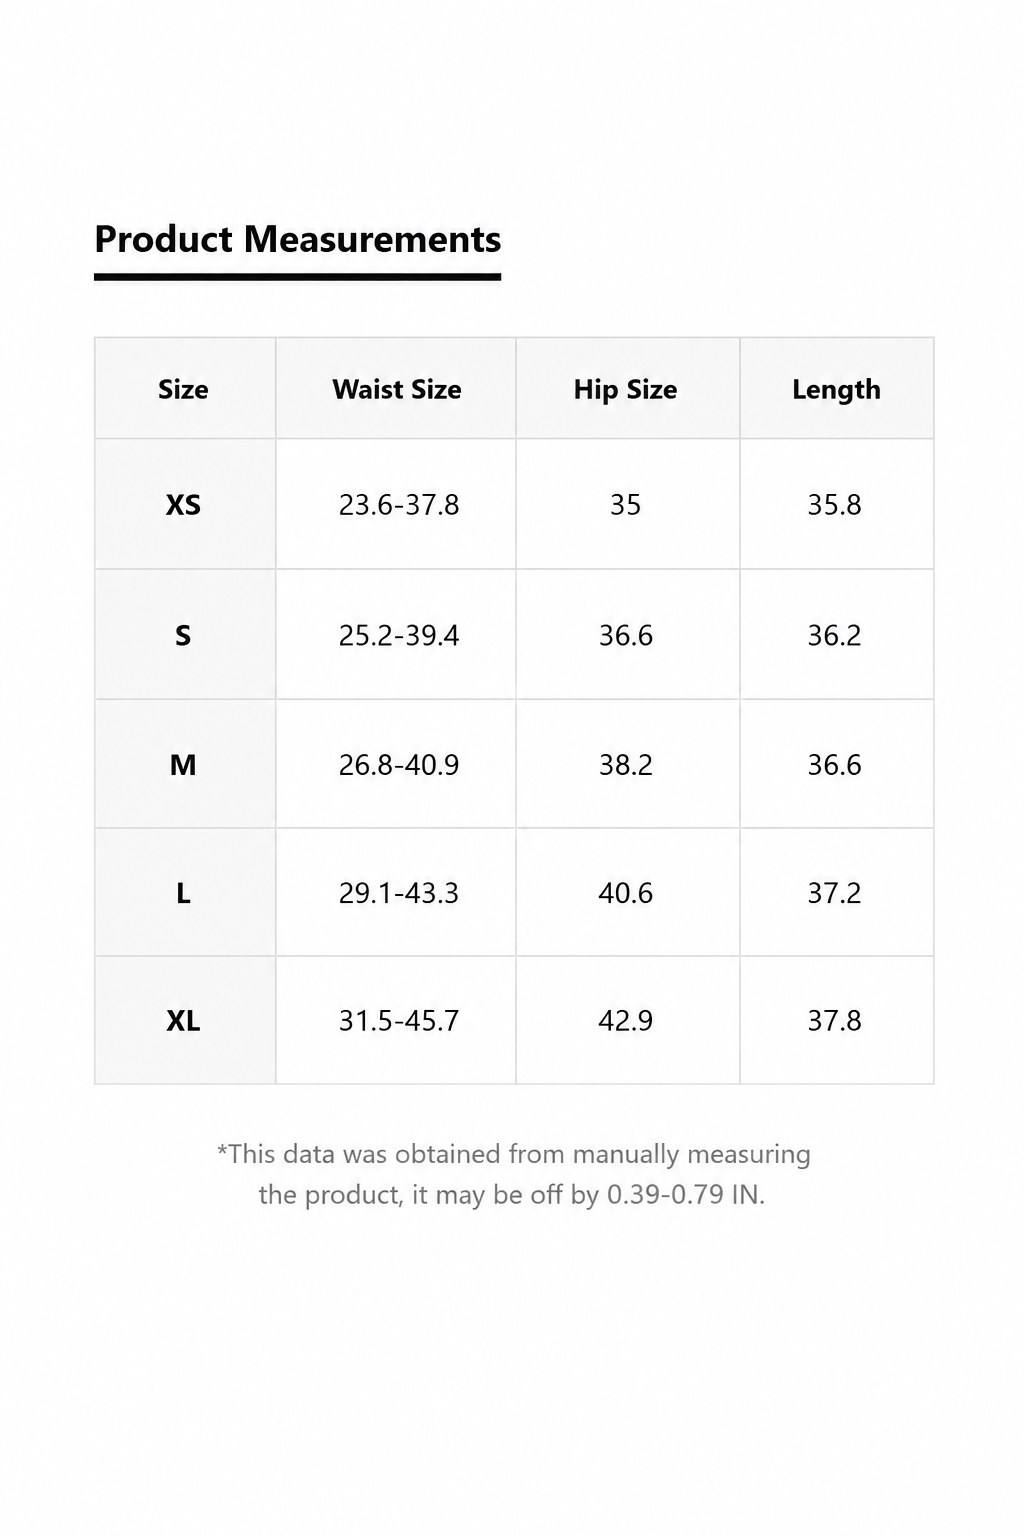Choose the L size row label
1024x1536 pixels.
183,893
